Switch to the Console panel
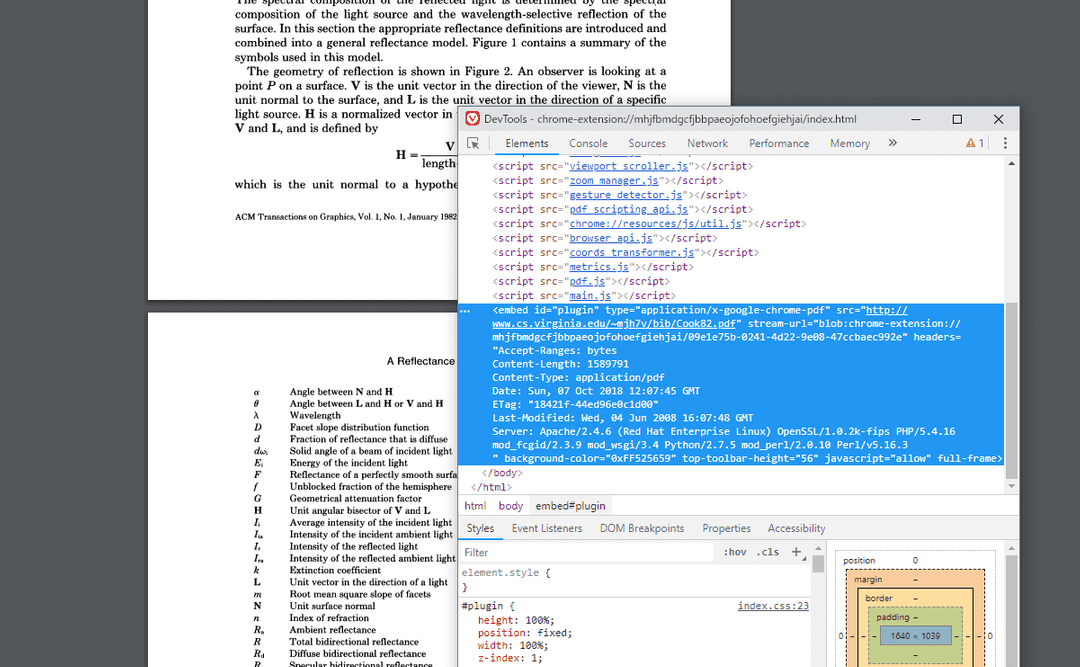Viewport: 1080px width, 667px height. 588,142
